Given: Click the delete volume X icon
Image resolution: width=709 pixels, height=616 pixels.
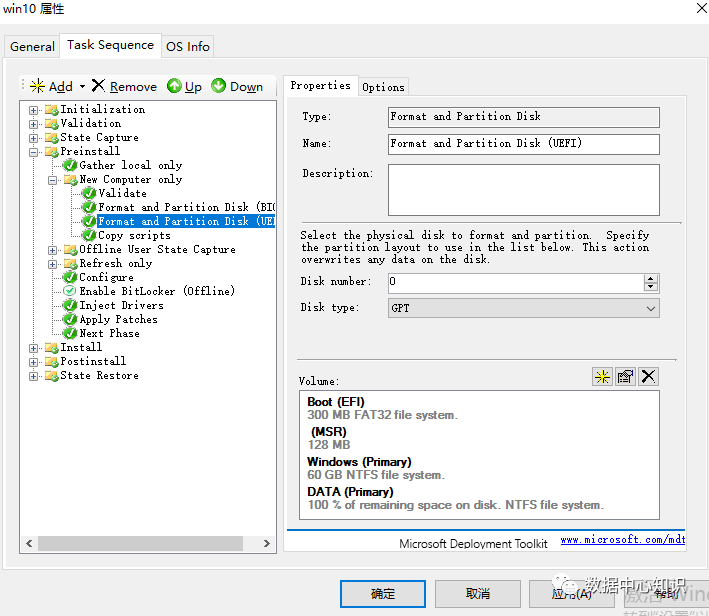Looking at the screenshot, I should (x=648, y=377).
